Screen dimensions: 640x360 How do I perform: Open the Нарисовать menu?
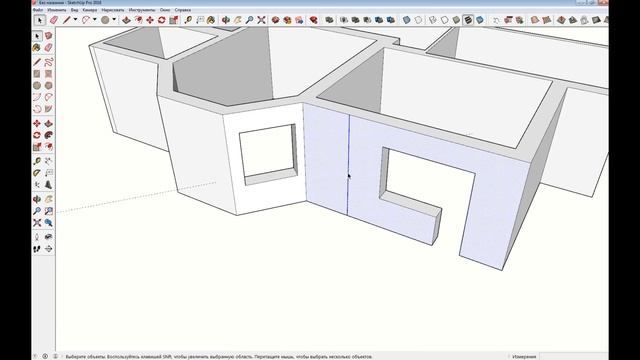point(113,10)
